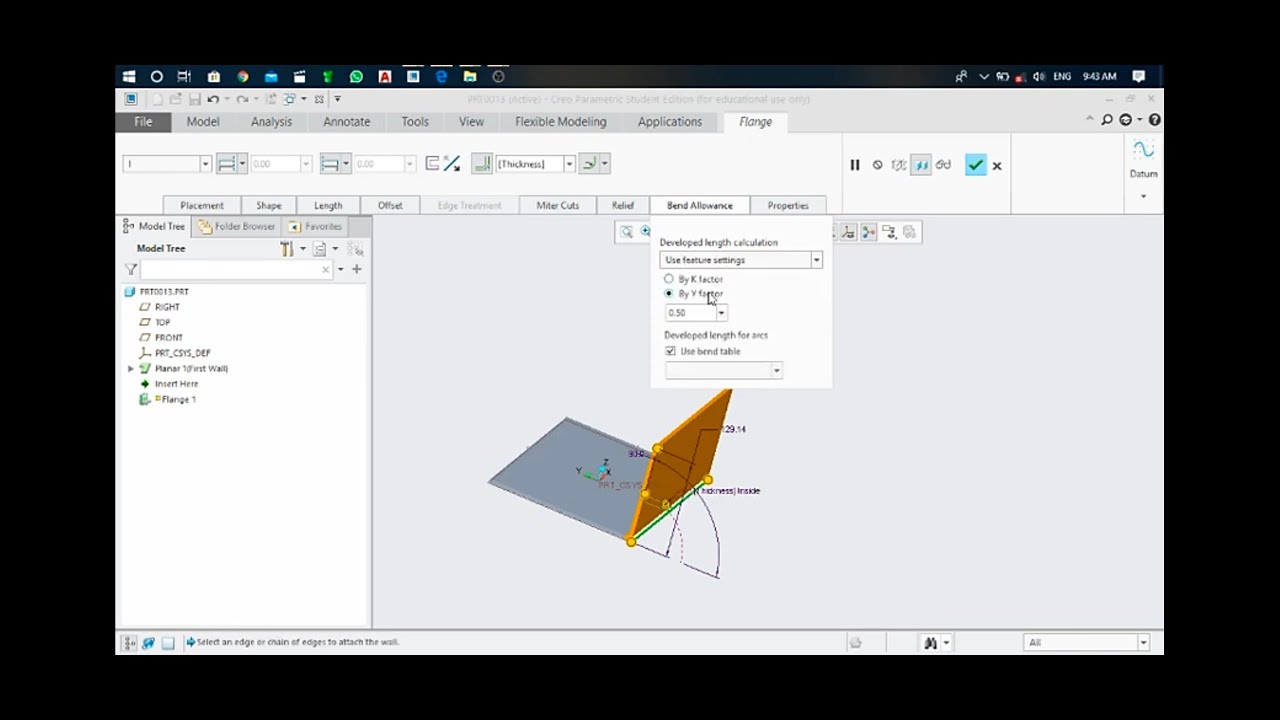This screenshot has height=720, width=1280.
Task: Click the Undo arrow icon
Action: (213, 99)
